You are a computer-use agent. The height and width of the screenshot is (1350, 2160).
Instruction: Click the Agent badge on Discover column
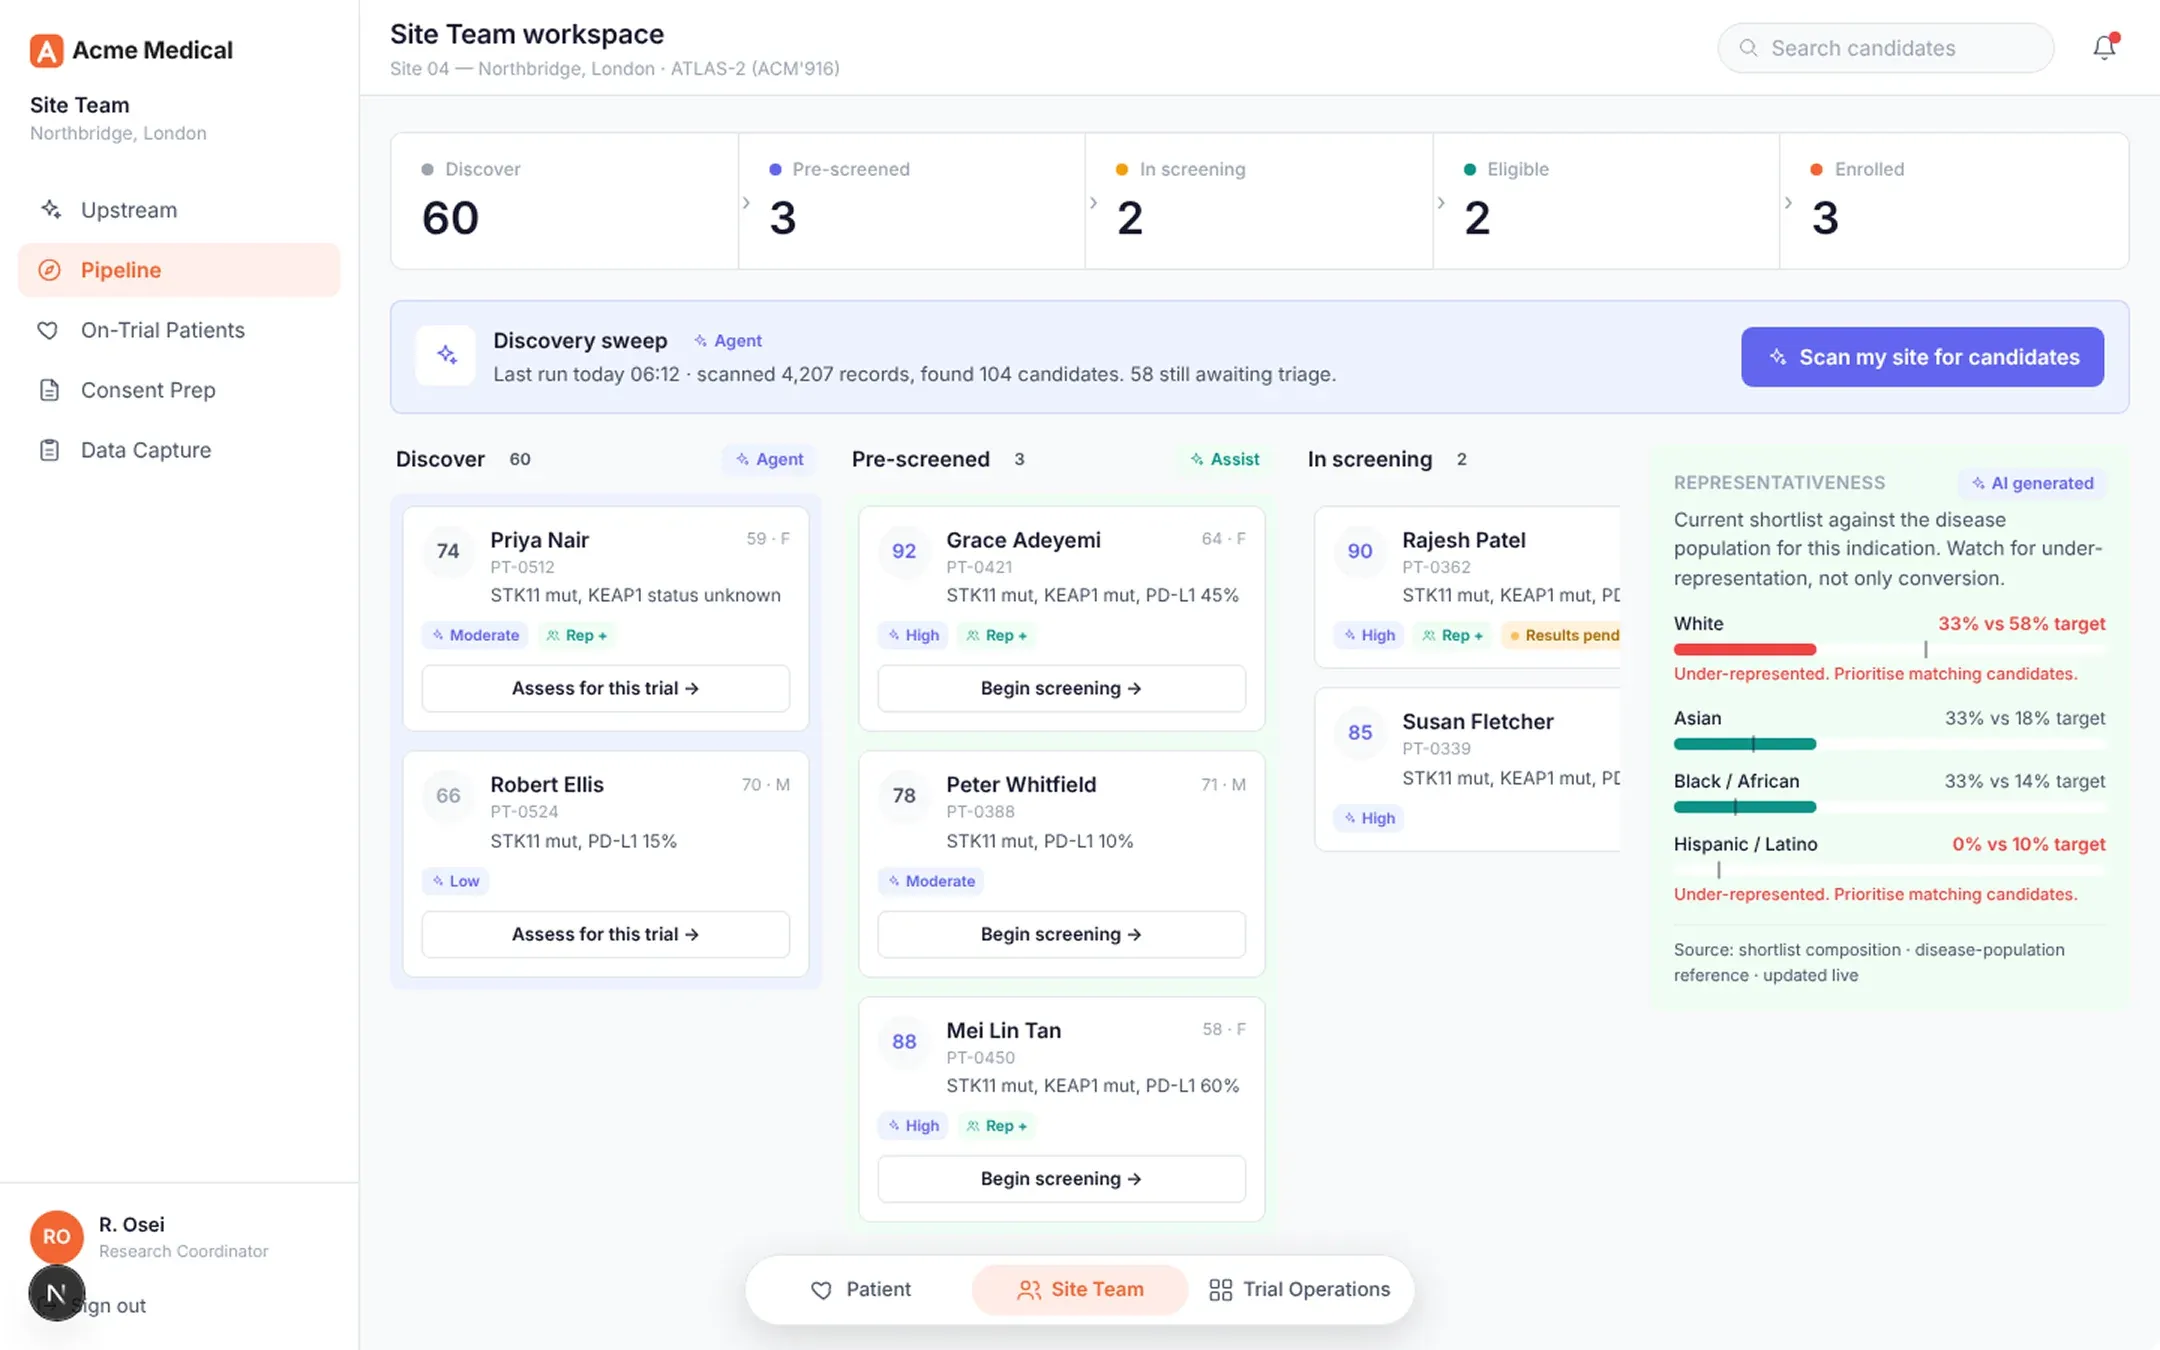tap(770, 459)
